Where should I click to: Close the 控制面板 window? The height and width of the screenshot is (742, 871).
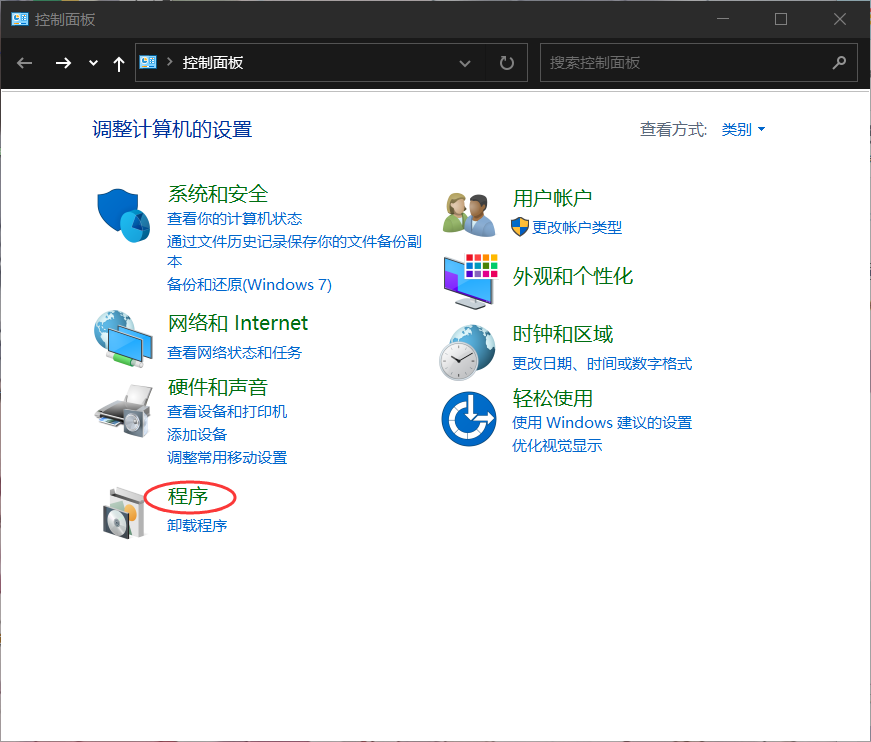(839, 19)
